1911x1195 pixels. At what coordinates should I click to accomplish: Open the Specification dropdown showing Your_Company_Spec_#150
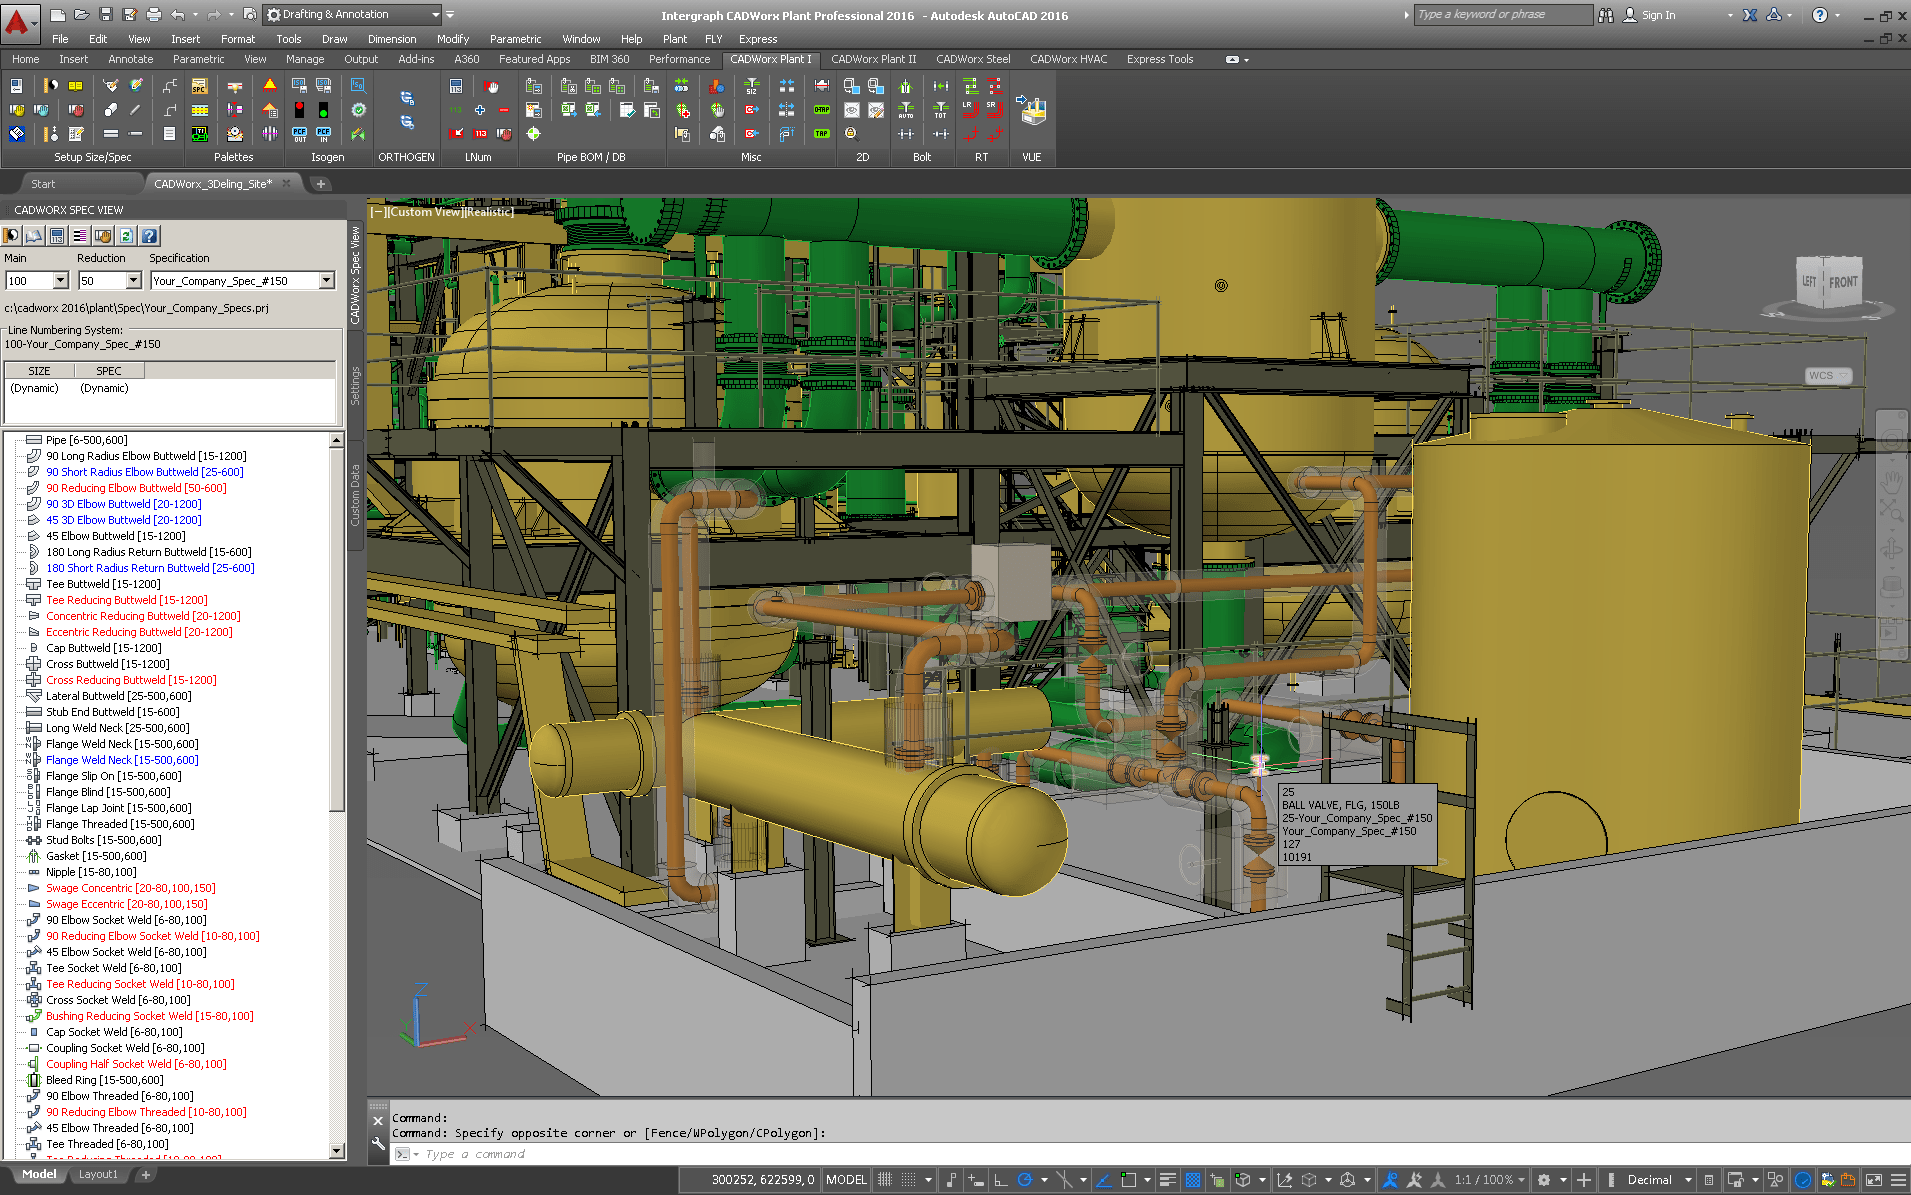pos(327,280)
